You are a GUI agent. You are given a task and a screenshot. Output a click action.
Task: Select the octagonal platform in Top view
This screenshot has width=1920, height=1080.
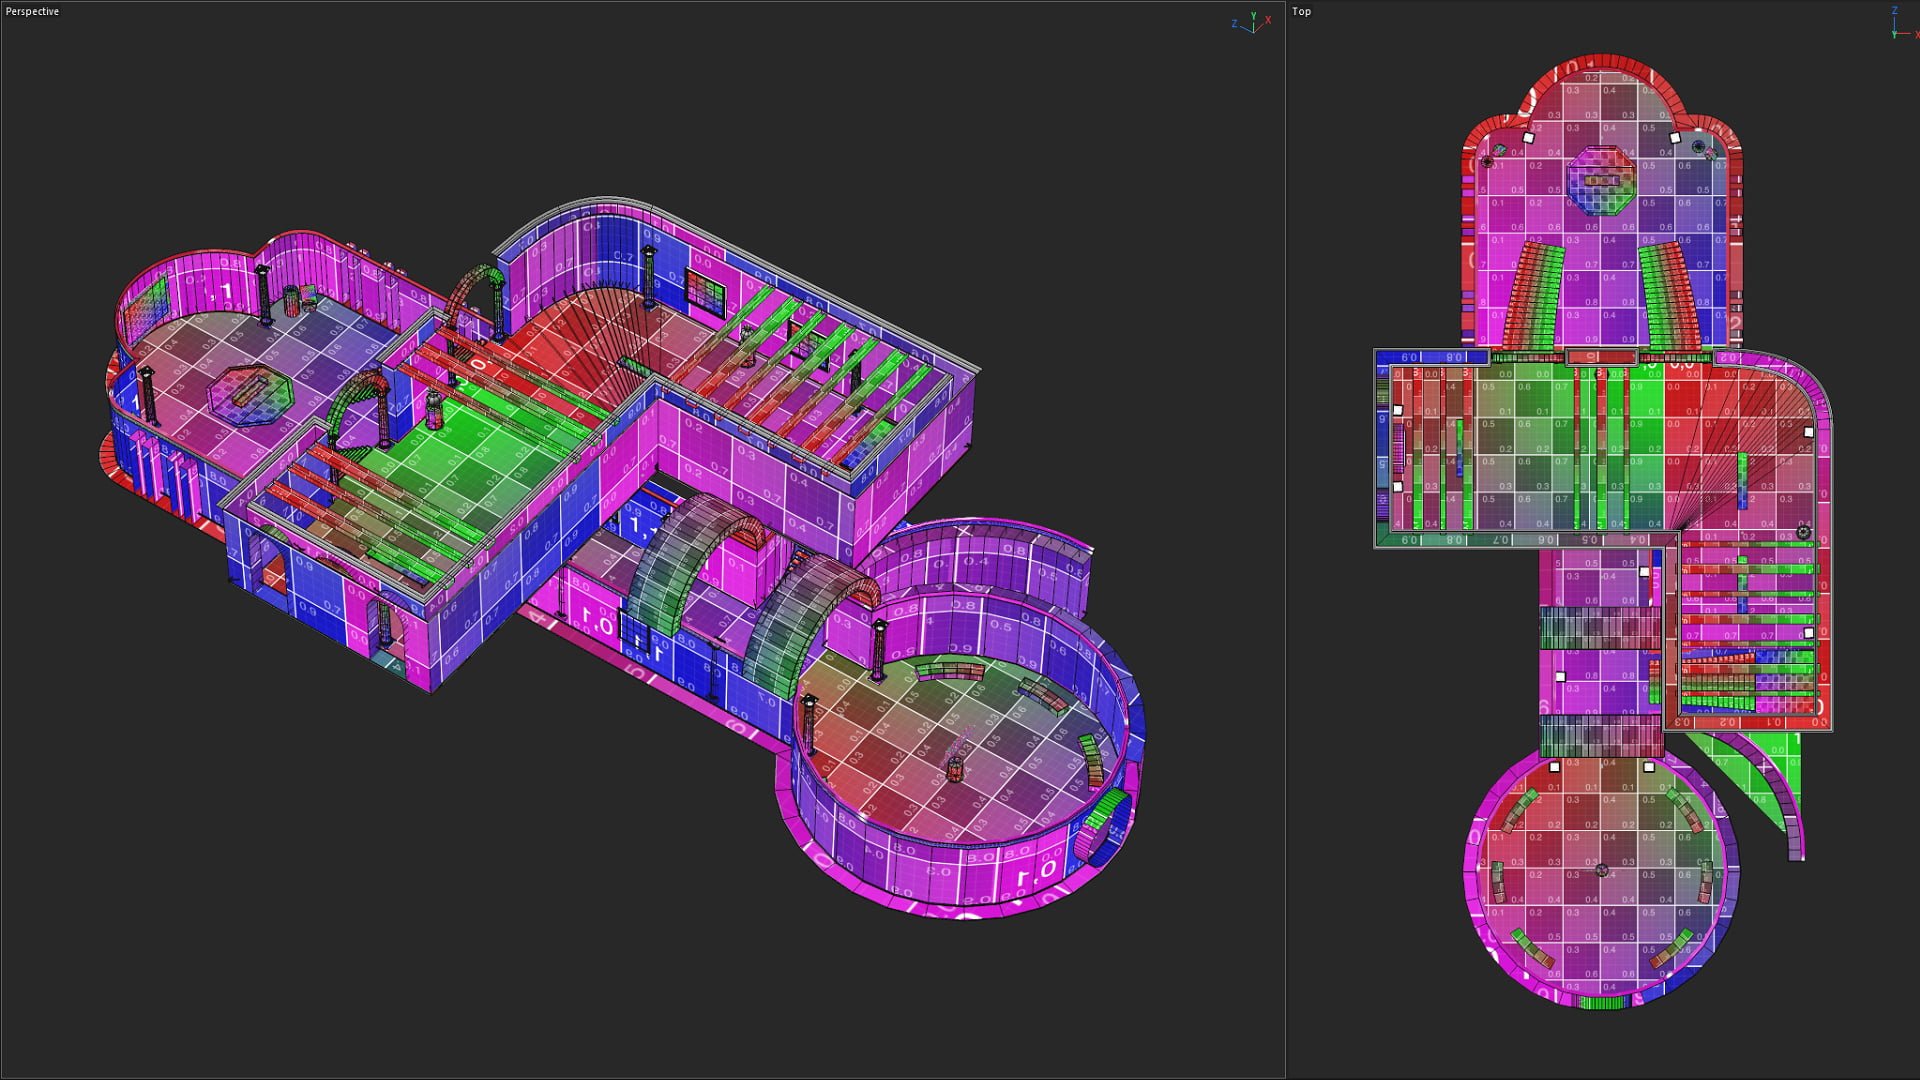1602,180
